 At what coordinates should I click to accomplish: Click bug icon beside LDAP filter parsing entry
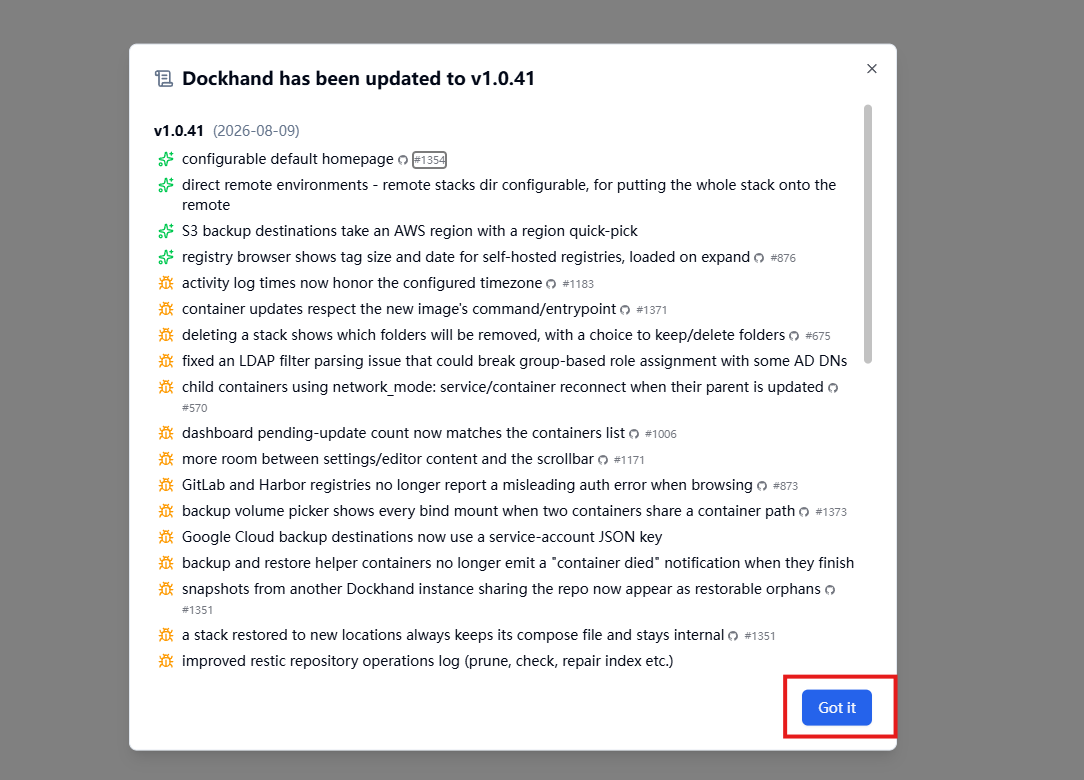[166, 361]
